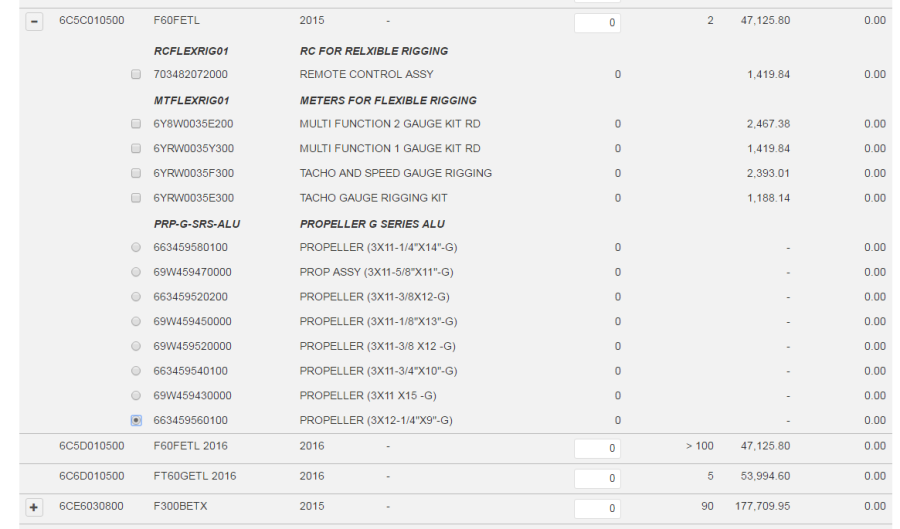Click the selected 3X12-1/4"X9"-G radio button
The image size is (900, 529).
point(136,421)
